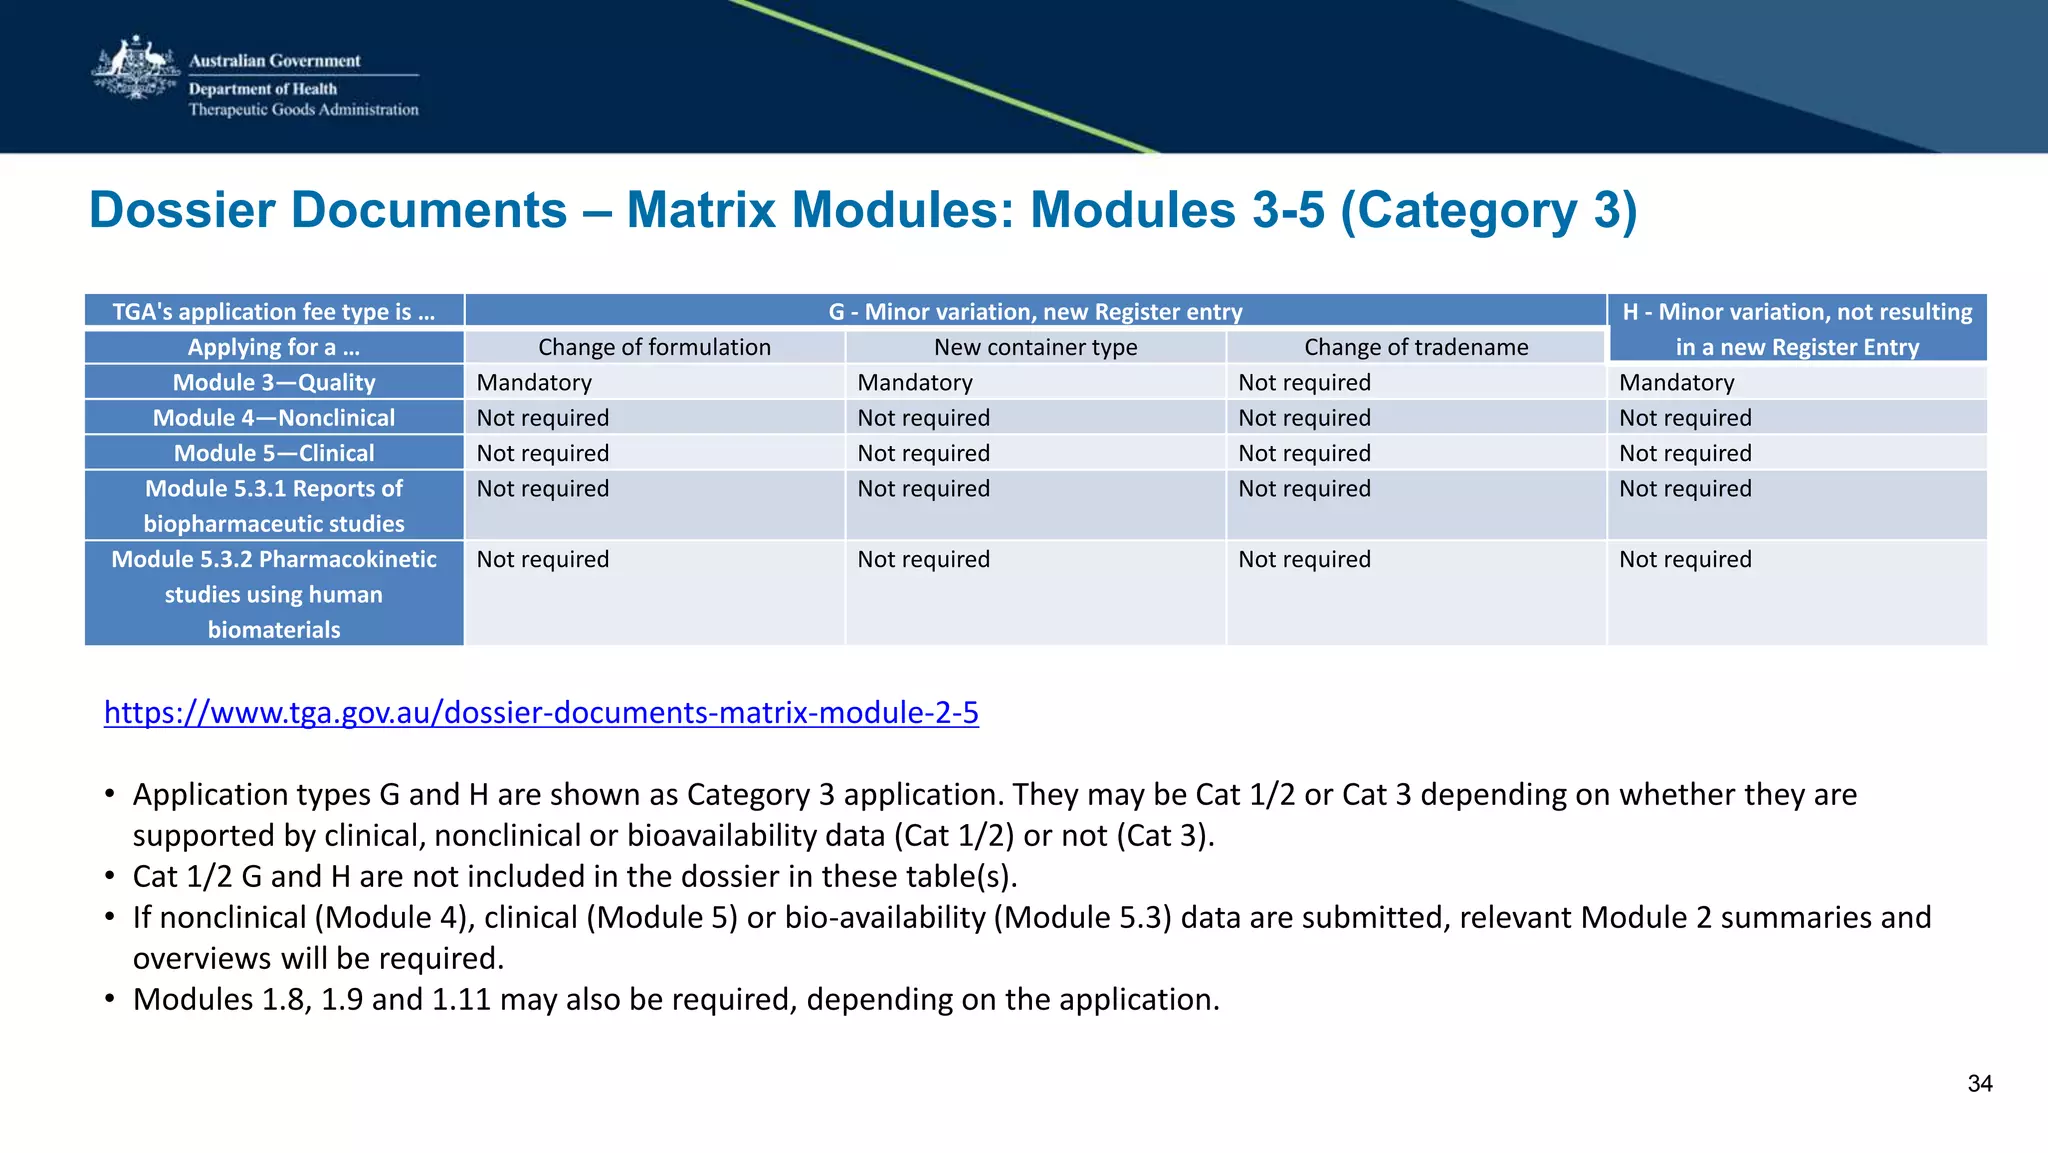
Task: Click the 'Module 3—Quality' row header
Action: pyautogui.click(x=274, y=382)
